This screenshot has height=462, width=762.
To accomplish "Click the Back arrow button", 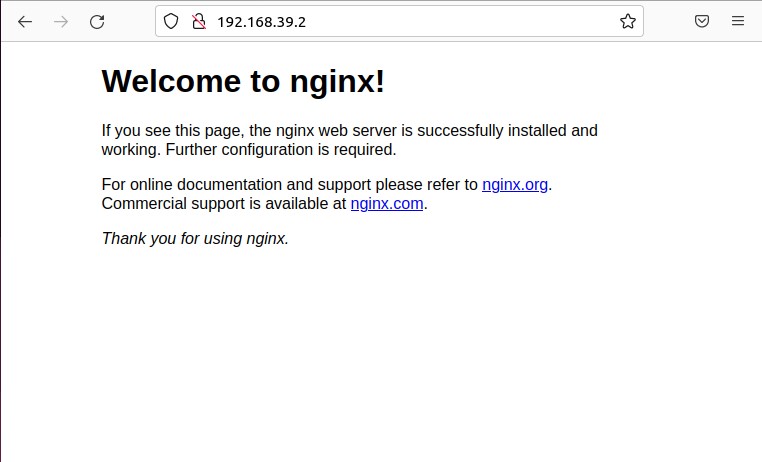I will pyautogui.click(x=25, y=21).
